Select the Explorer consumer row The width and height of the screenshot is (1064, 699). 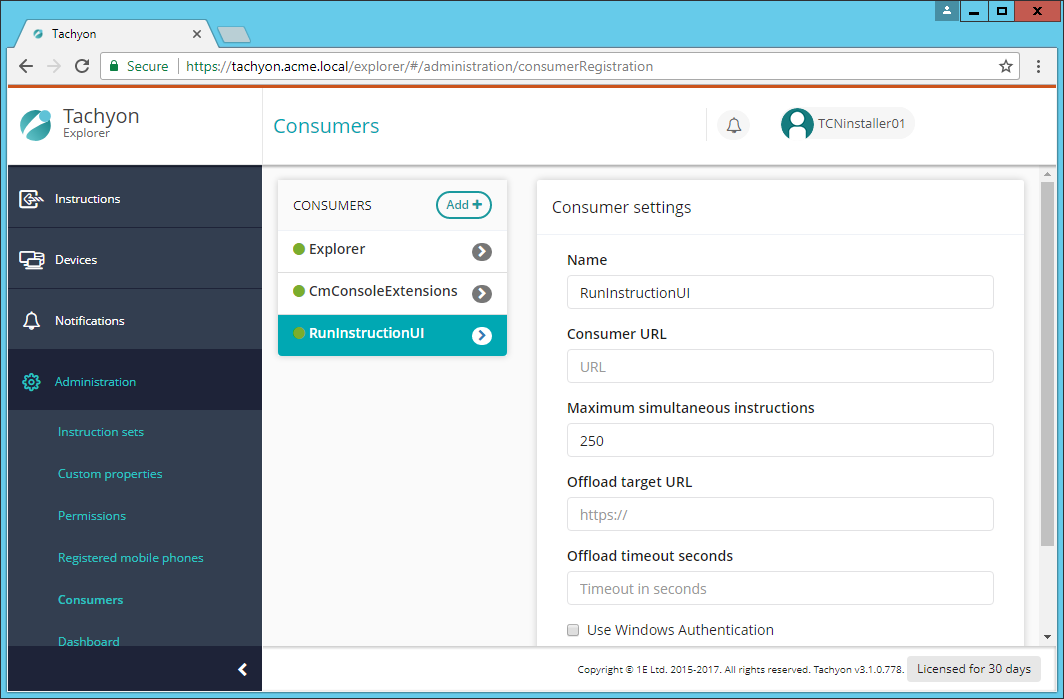(392, 251)
